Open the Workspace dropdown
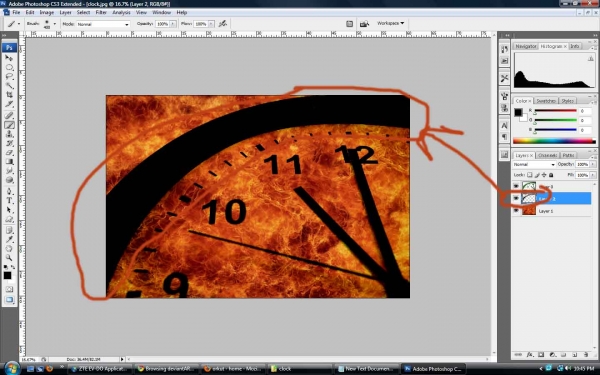The image size is (600, 375). click(x=390, y=23)
